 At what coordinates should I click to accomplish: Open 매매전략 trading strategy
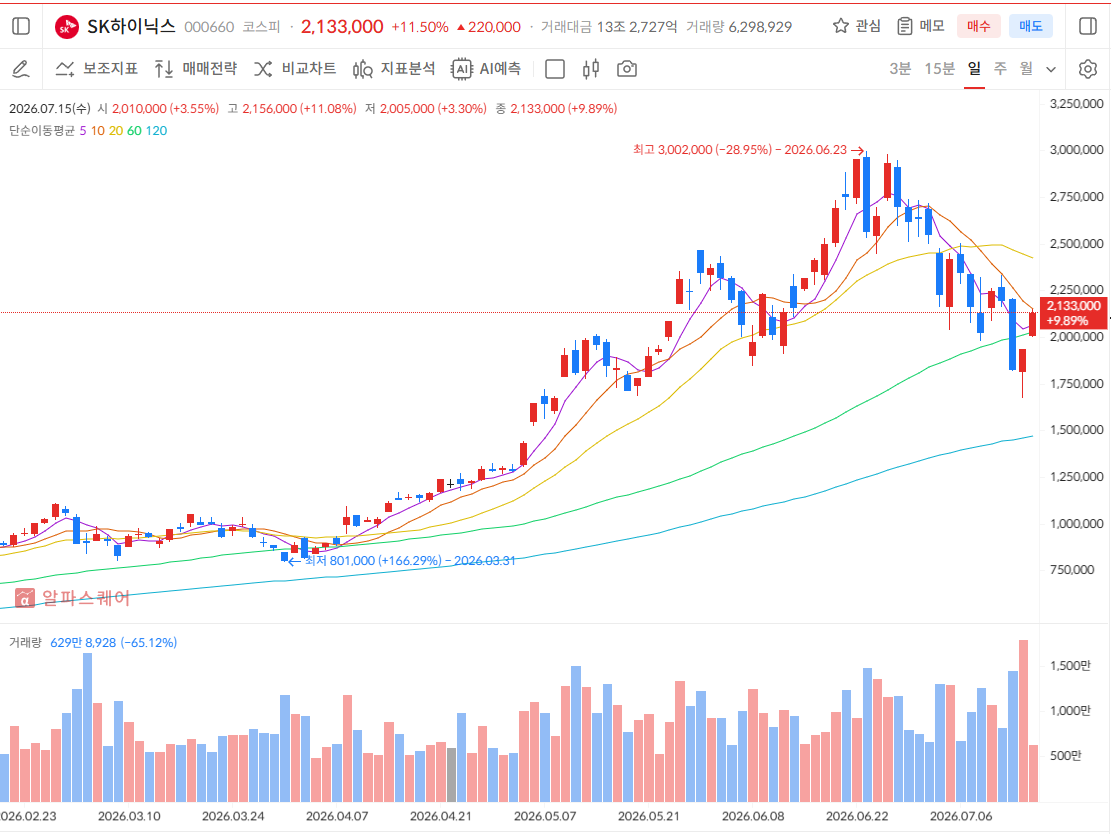pos(196,69)
